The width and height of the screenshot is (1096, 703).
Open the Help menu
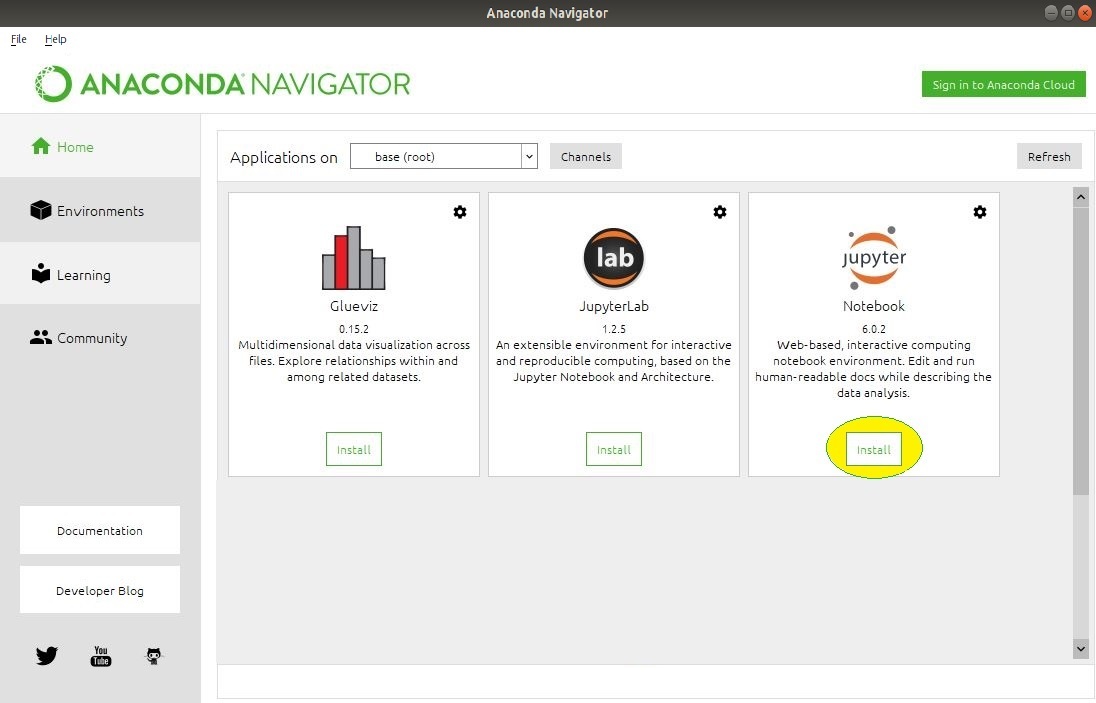point(56,39)
